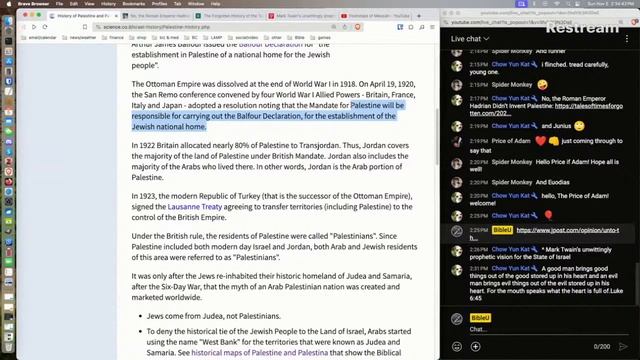Image resolution: width=640 pixels, height=360 pixels.
Task: Send the chat message arrow icon
Action: click(623, 347)
